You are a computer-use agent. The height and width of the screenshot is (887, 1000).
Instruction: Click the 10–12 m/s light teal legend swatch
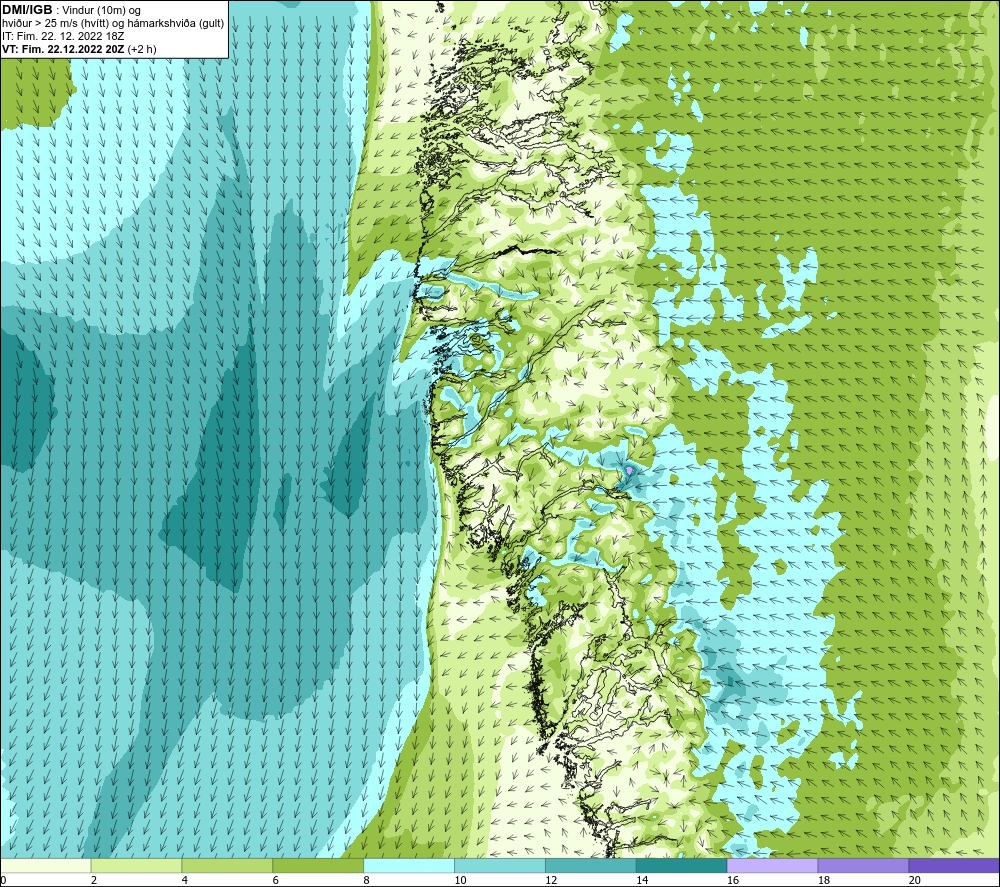pos(499,865)
